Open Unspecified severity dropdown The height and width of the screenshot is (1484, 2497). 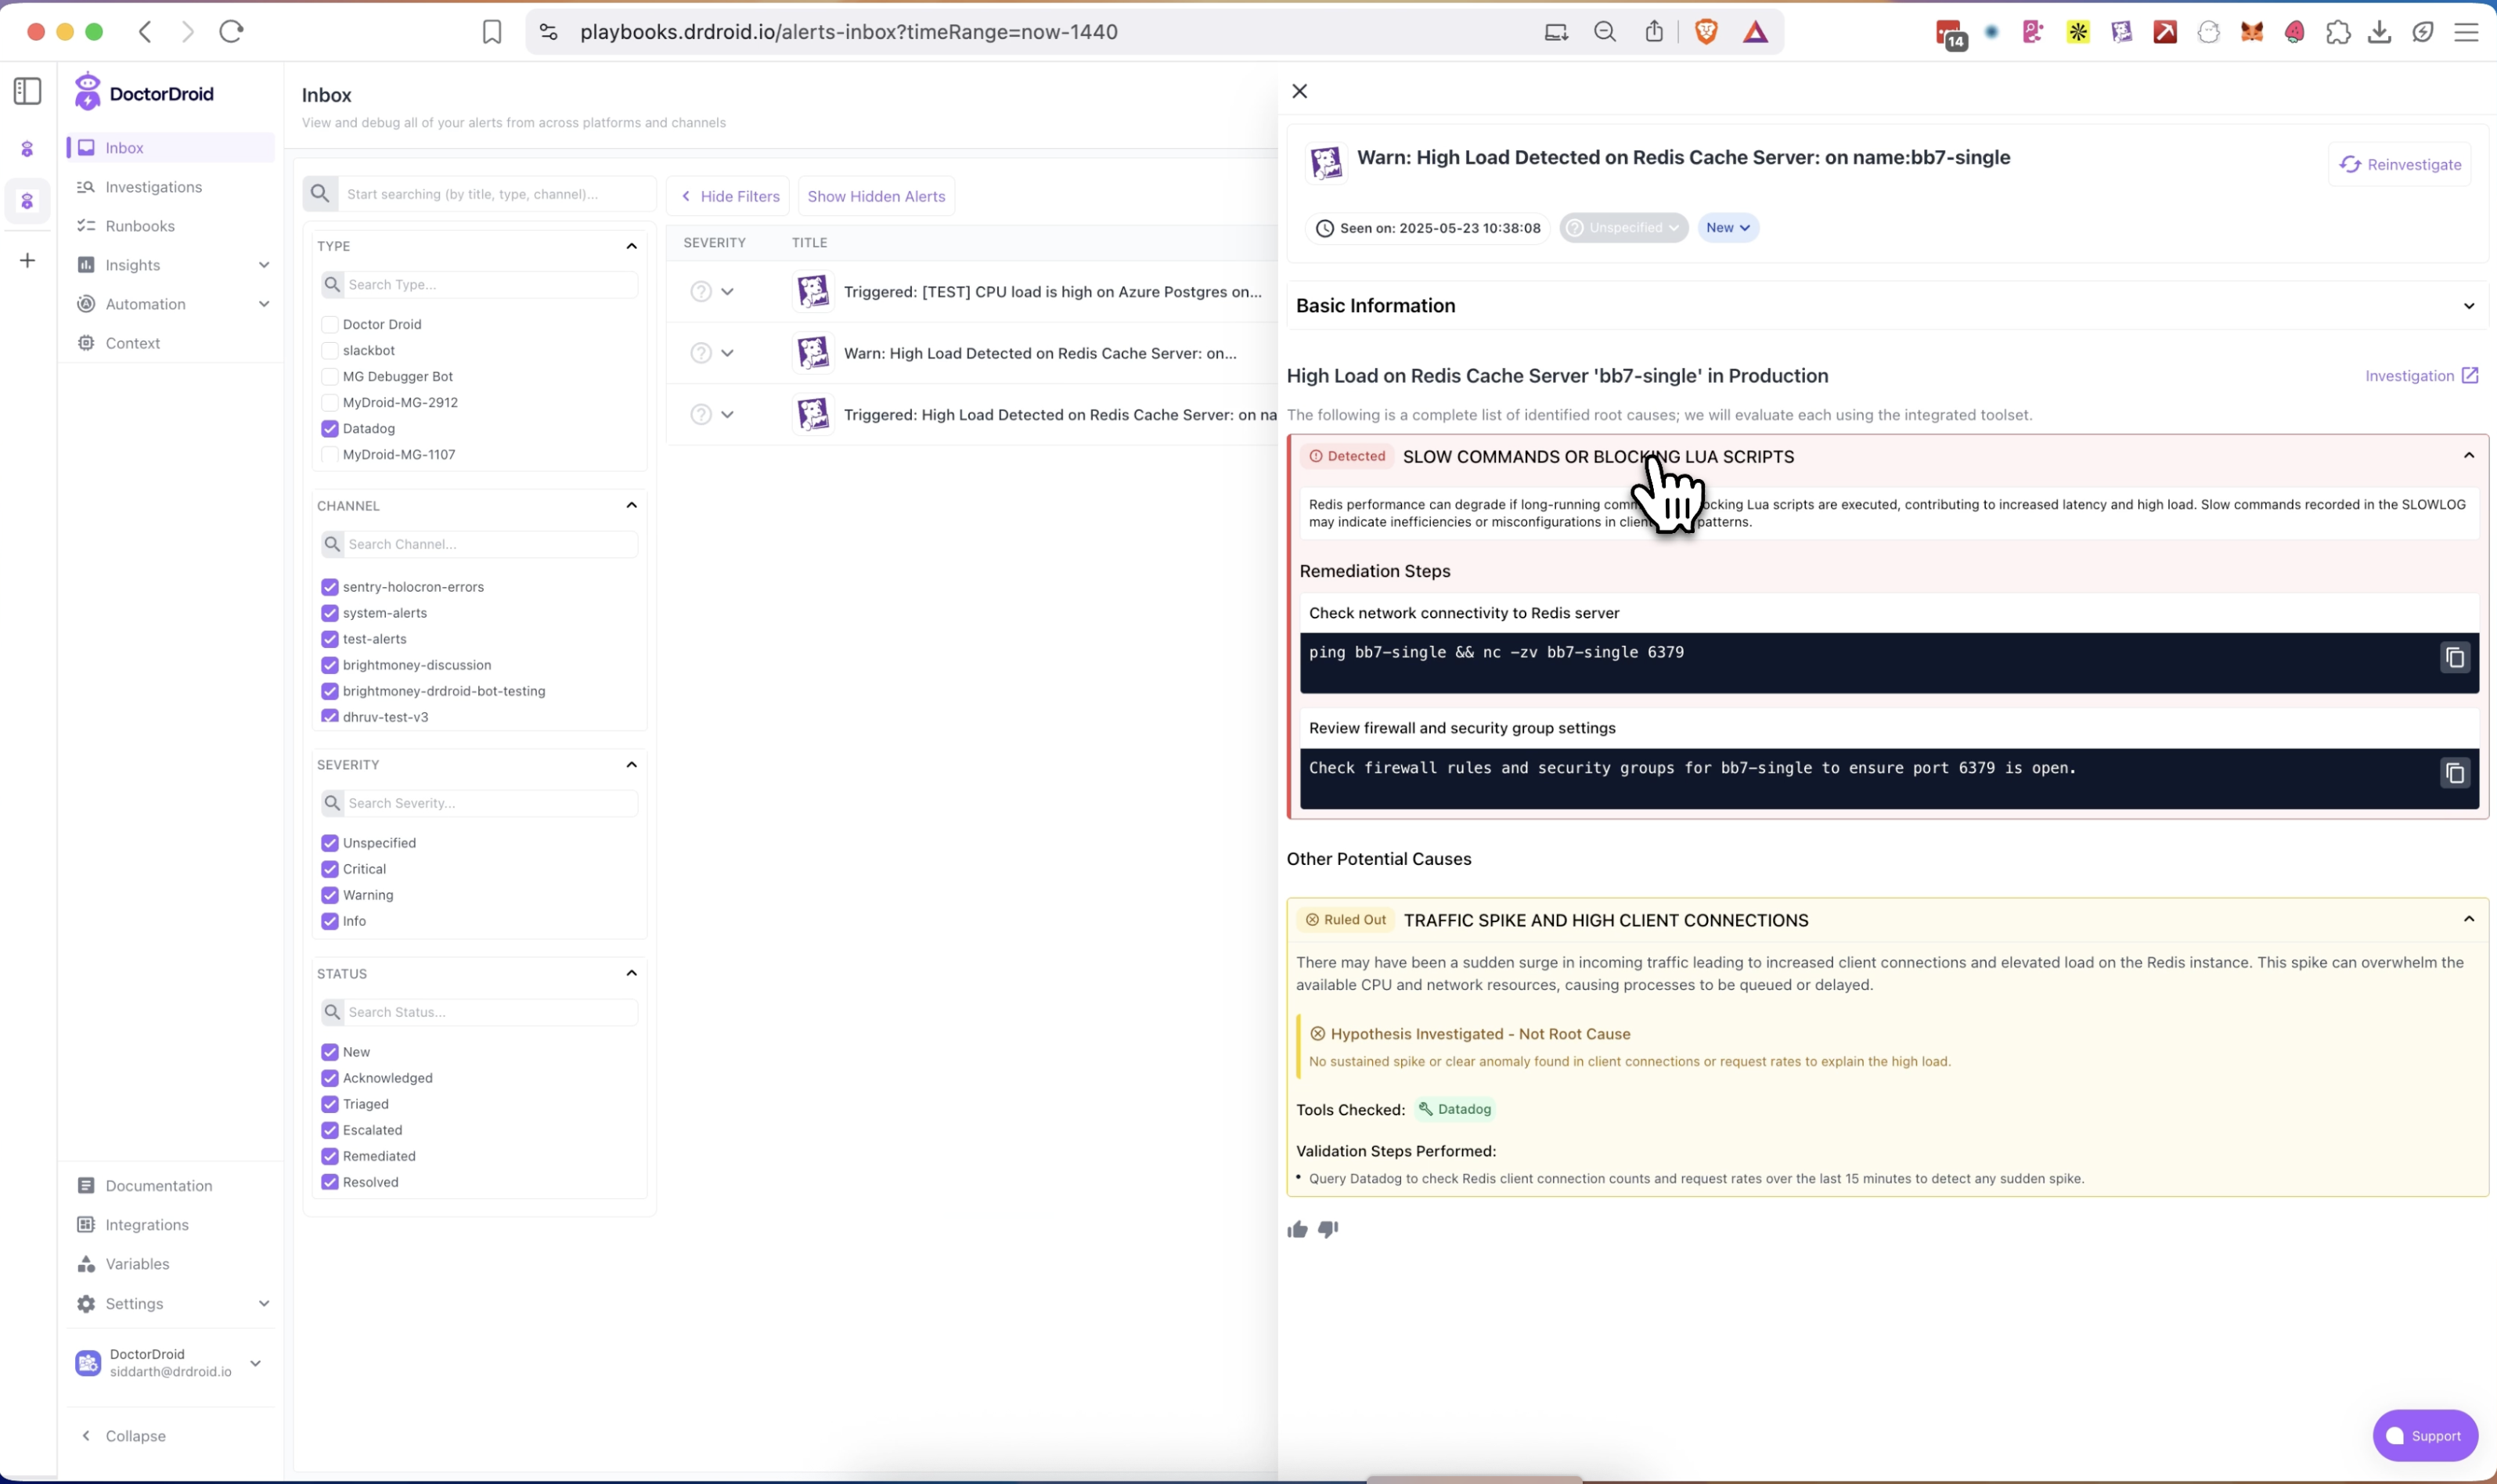pos(1623,228)
